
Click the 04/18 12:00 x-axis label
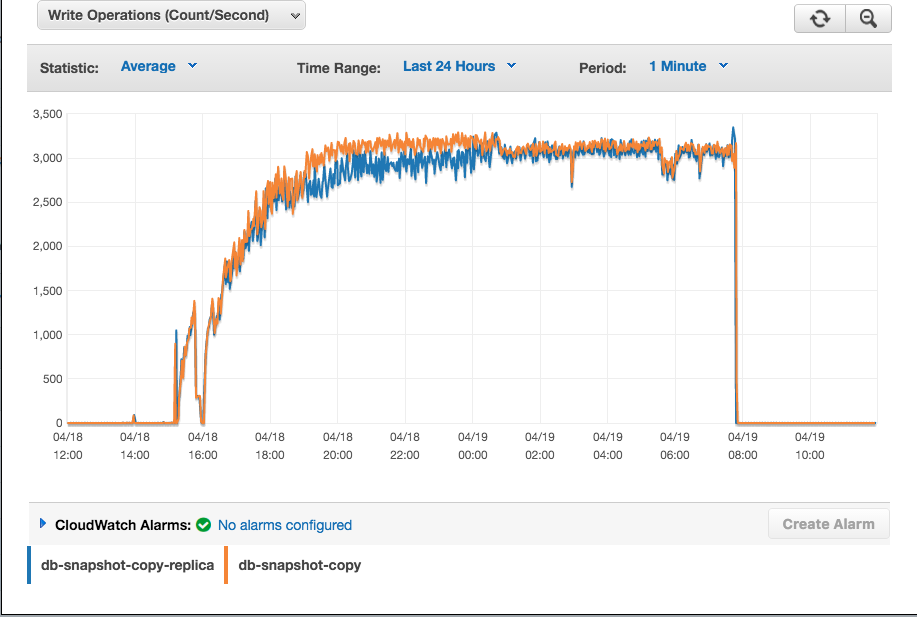tap(68, 446)
